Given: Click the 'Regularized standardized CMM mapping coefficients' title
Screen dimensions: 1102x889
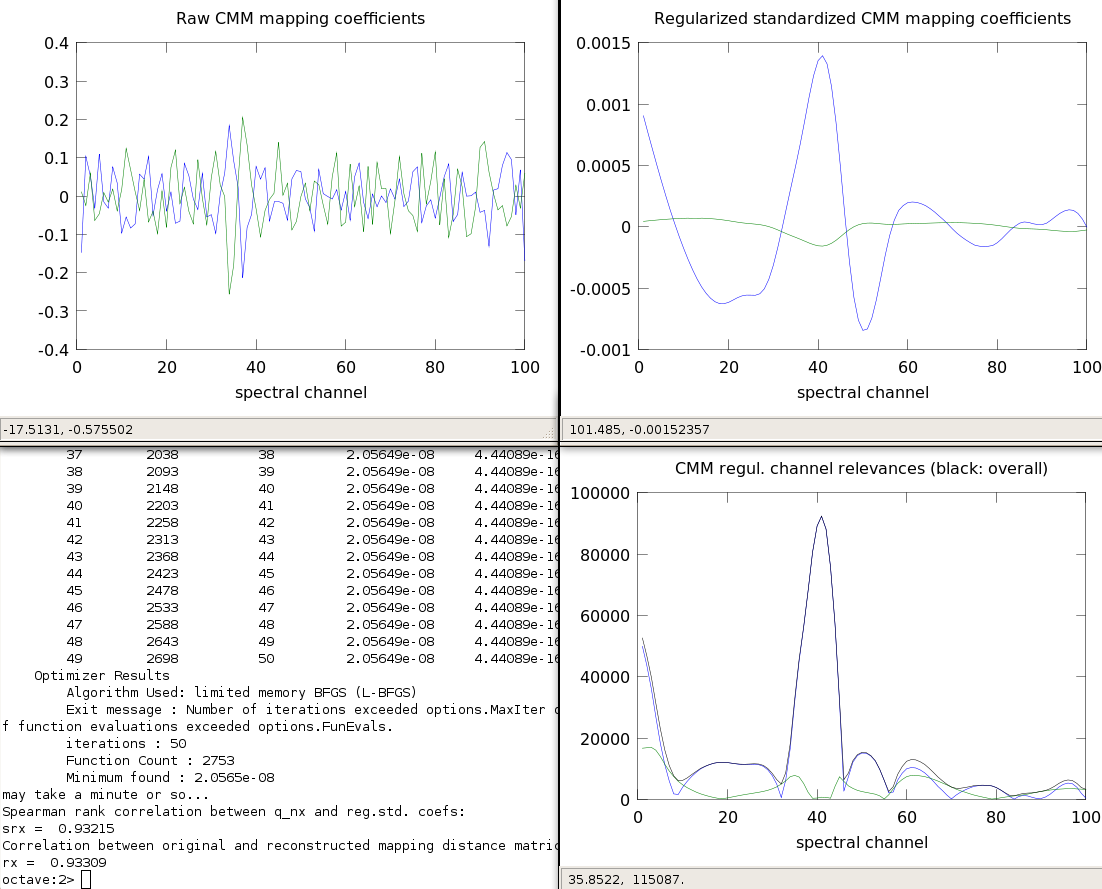Looking at the screenshot, I should click(862, 18).
